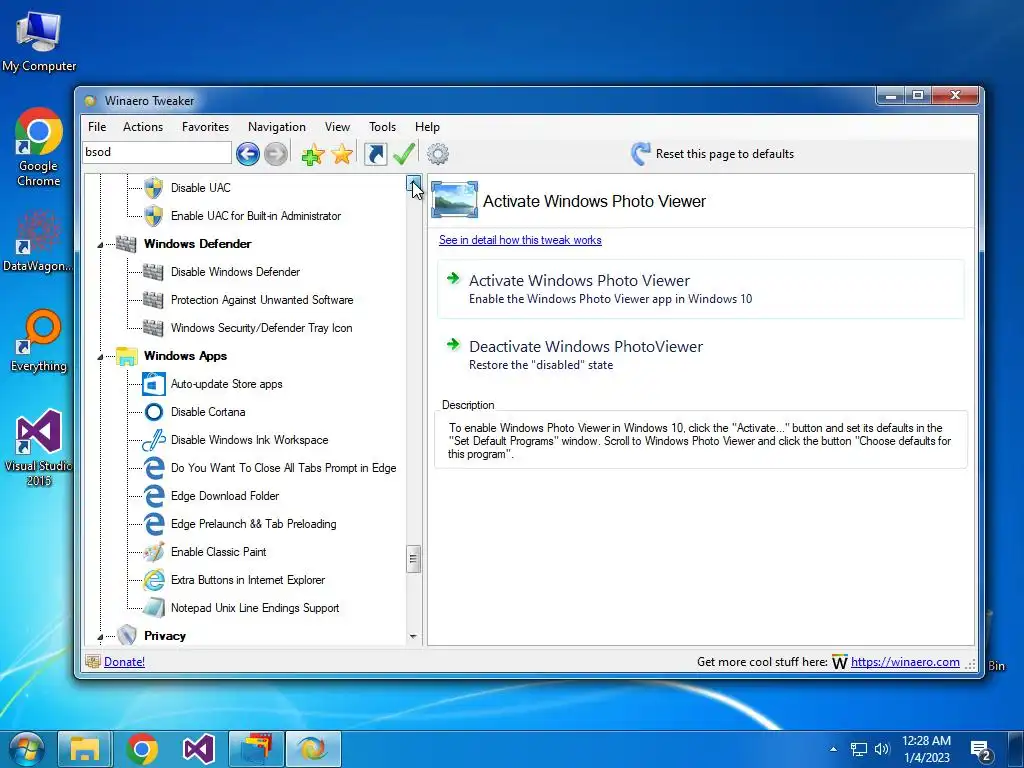Open the Everything desktop shortcut

point(39,341)
